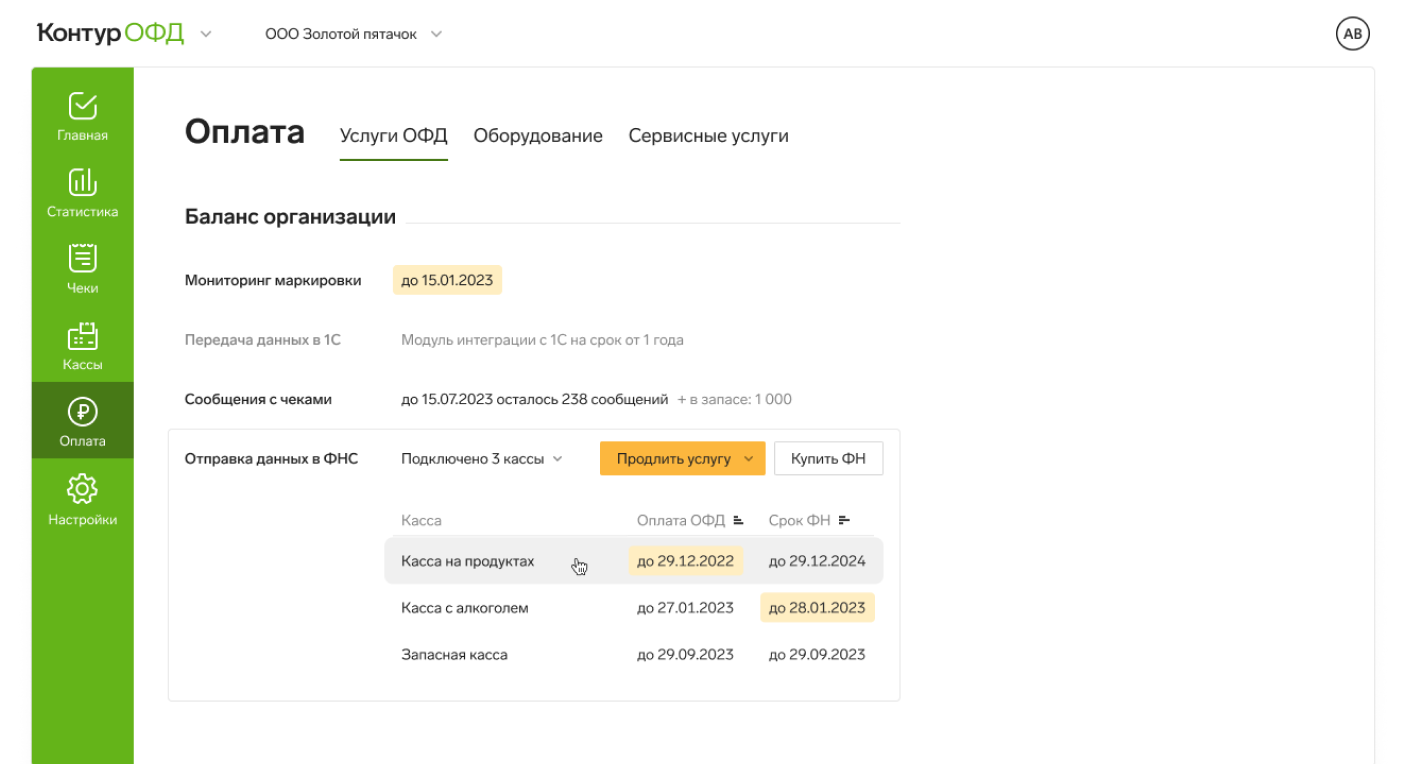Switch to the Оборудование tab

pos(538,136)
